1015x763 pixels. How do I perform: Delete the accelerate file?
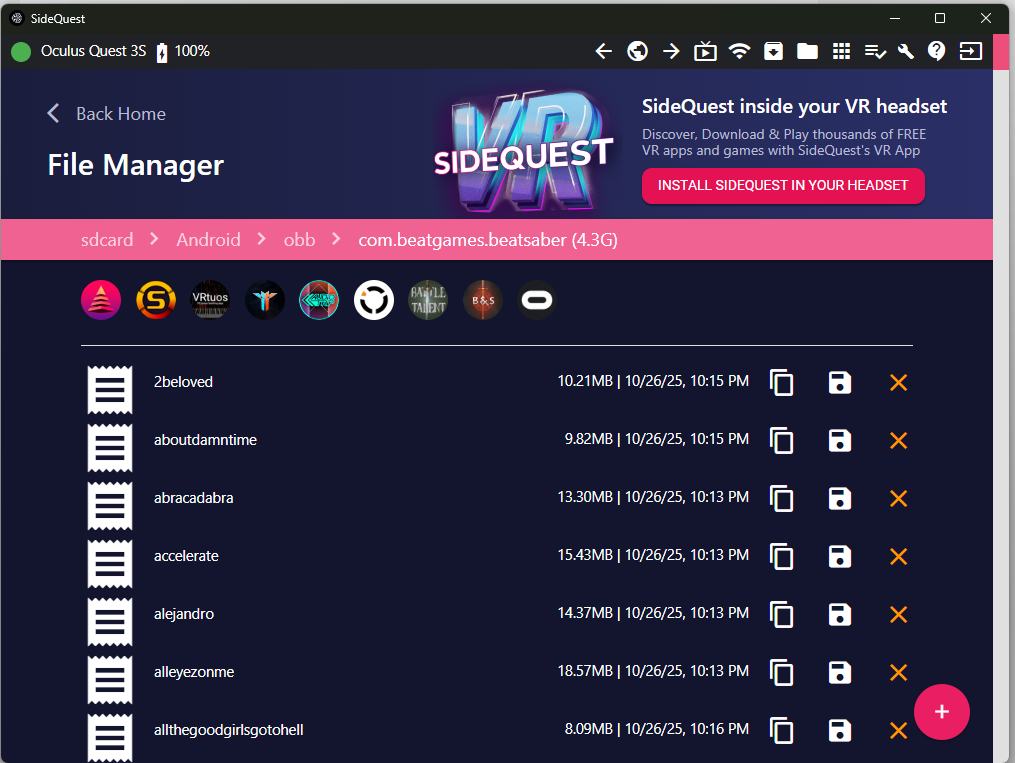(x=898, y=557)
